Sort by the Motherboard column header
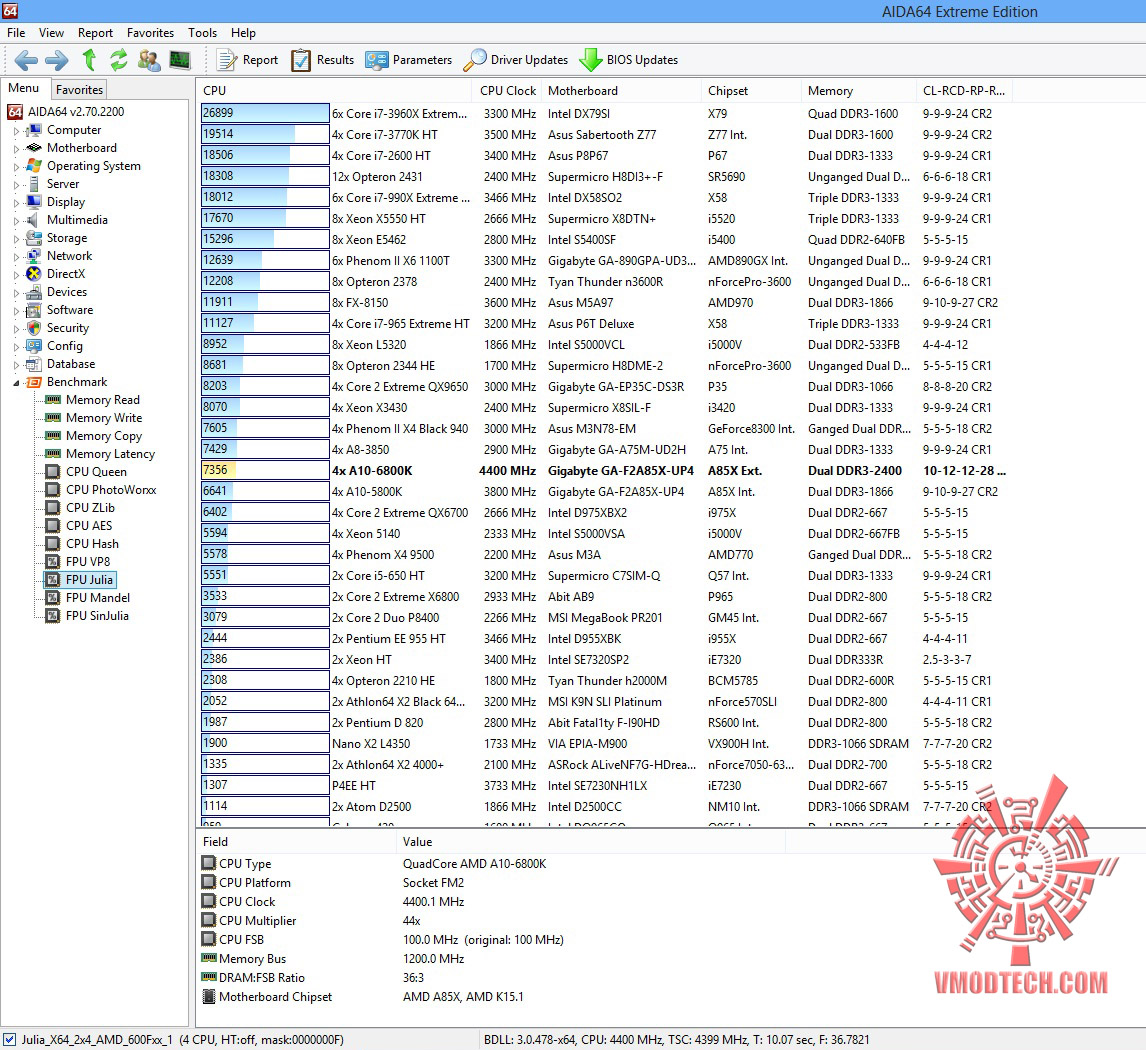Screen dimensions: 1146x1050 (621, 91)
